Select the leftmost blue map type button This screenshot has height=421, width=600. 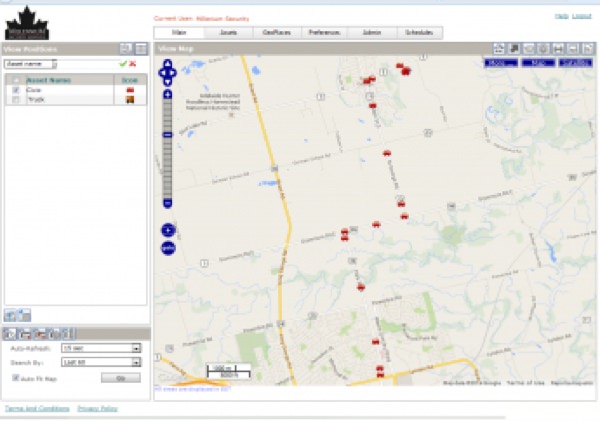coord(501,63)
